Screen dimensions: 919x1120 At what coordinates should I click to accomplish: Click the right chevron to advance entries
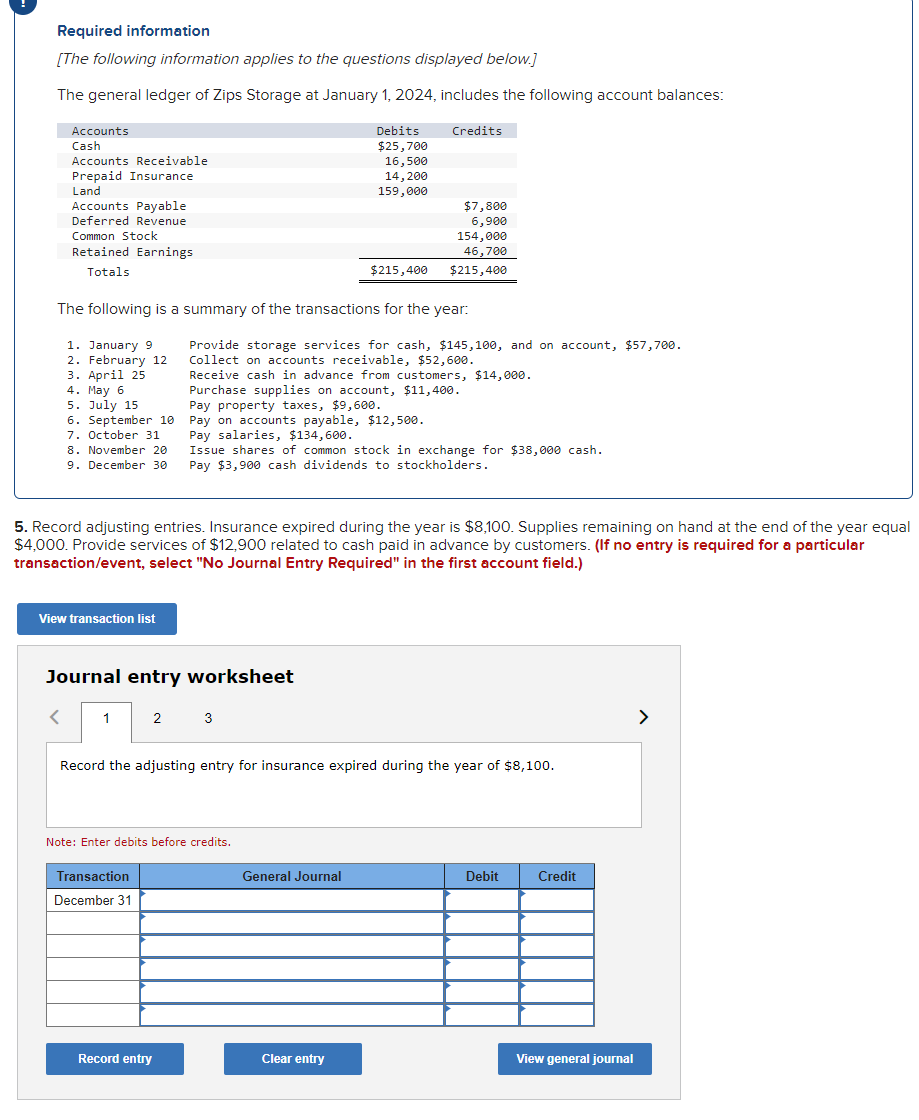tap(643, 717)
